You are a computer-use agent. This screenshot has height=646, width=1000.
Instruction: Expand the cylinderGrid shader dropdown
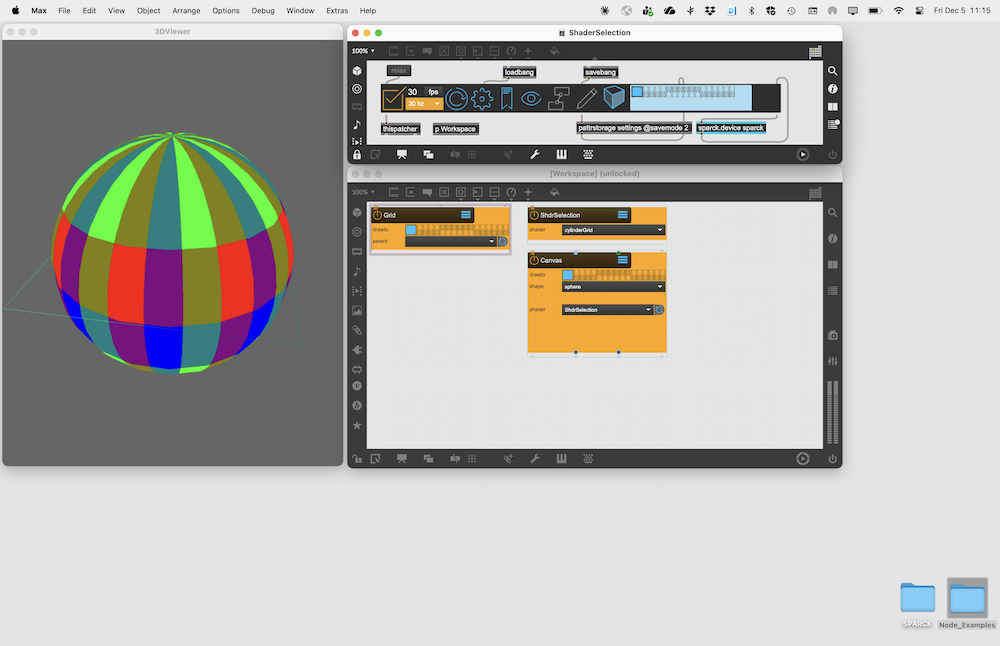(x=612, y=230)
